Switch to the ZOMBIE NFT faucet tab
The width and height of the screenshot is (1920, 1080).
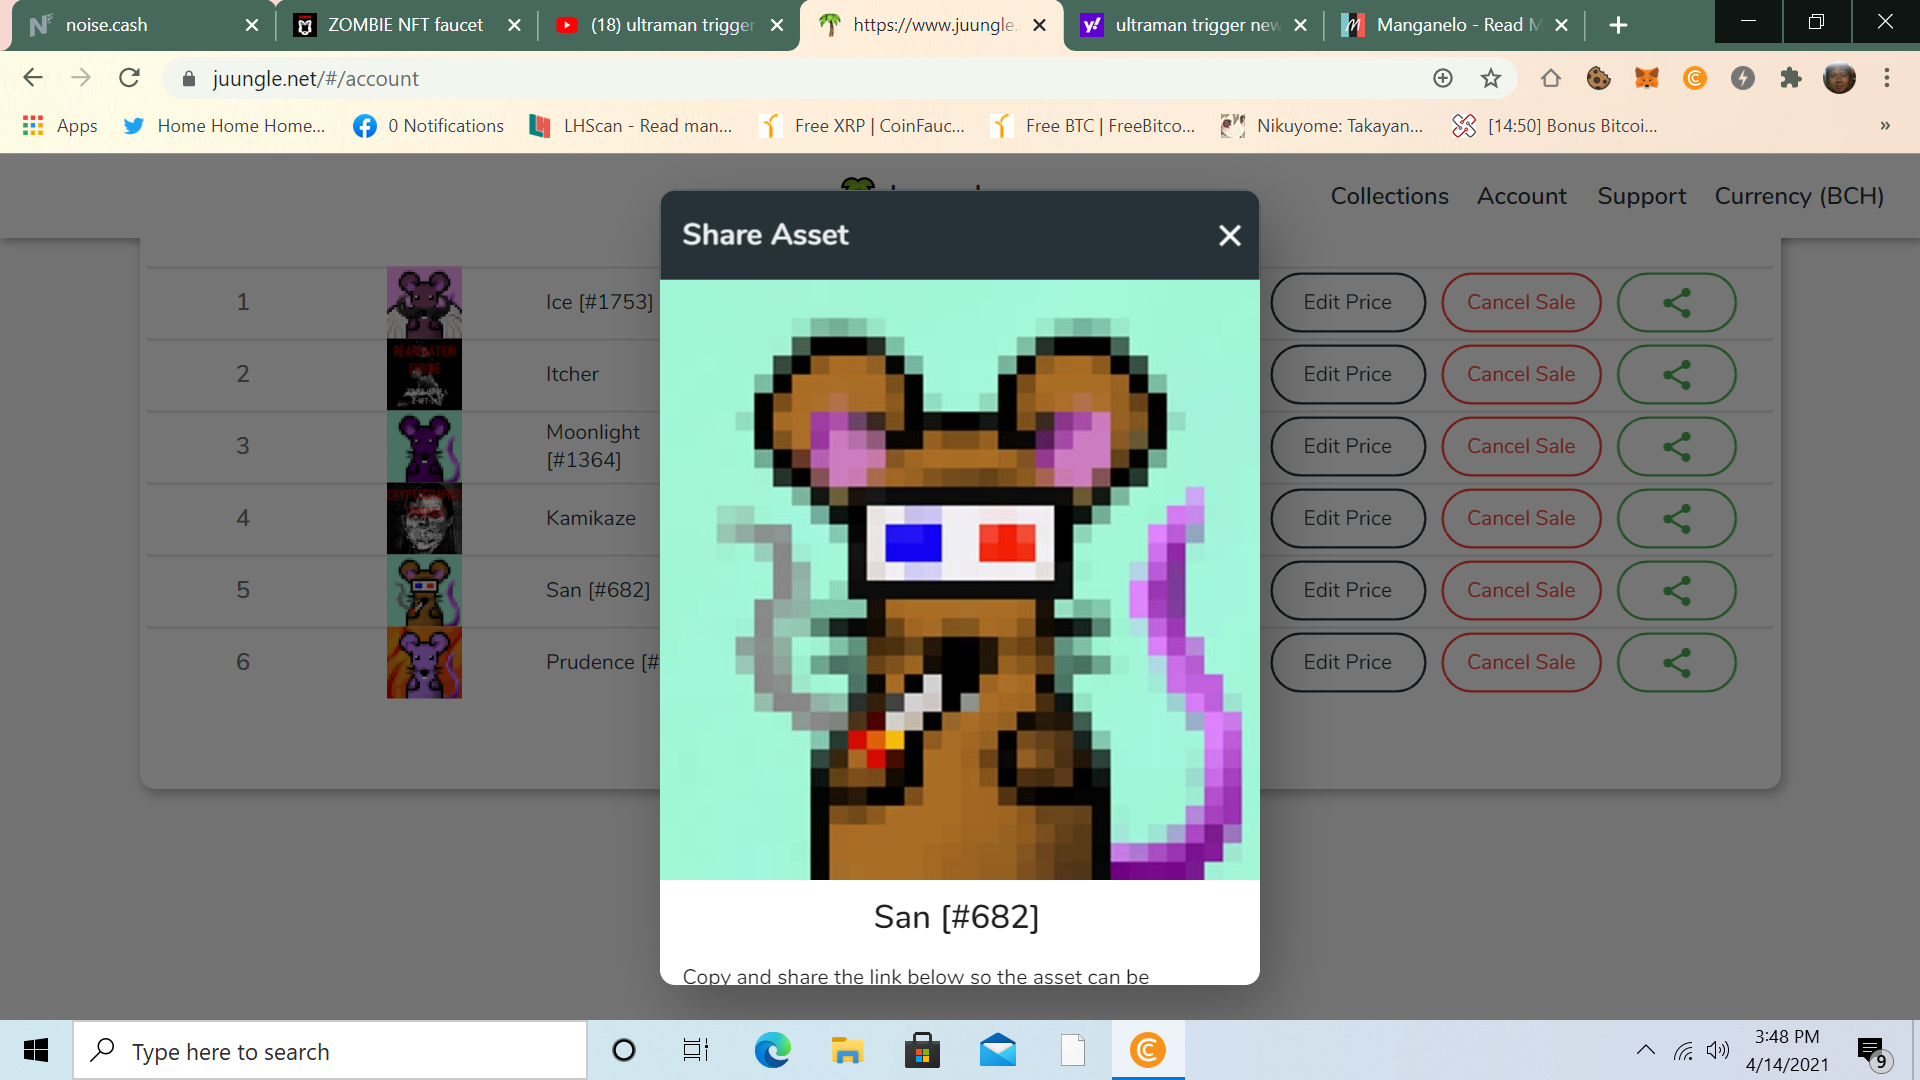point(405,25)
